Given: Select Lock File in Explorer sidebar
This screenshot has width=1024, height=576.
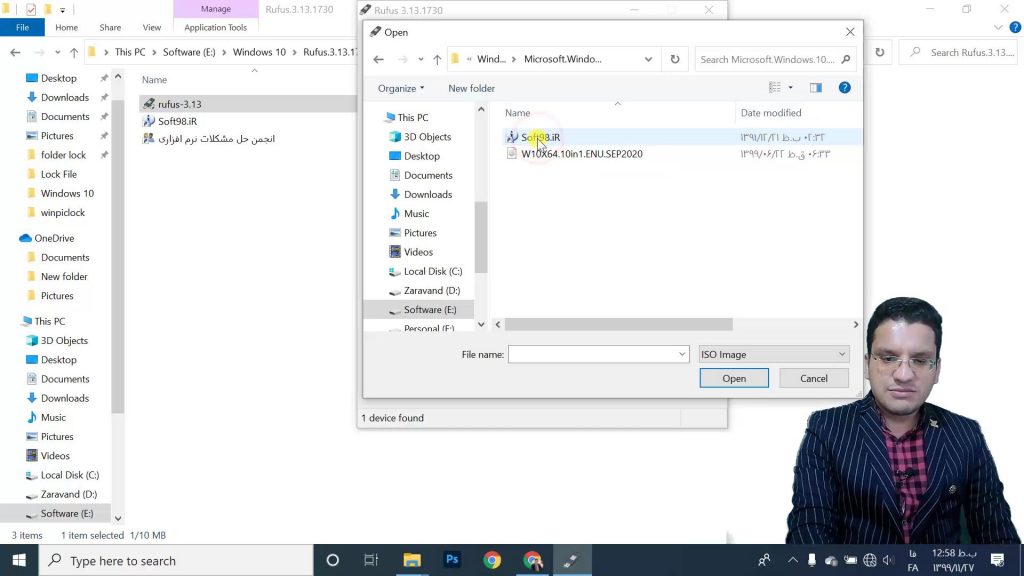Looking at the screenshot, I should point(59,174).
